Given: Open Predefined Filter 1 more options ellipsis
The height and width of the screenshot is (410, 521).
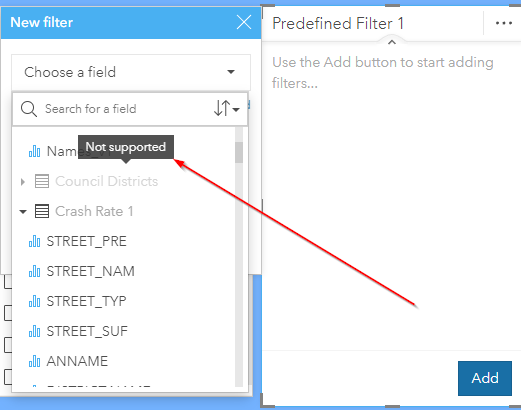Looking at the screenshot, I should point(504,23).
